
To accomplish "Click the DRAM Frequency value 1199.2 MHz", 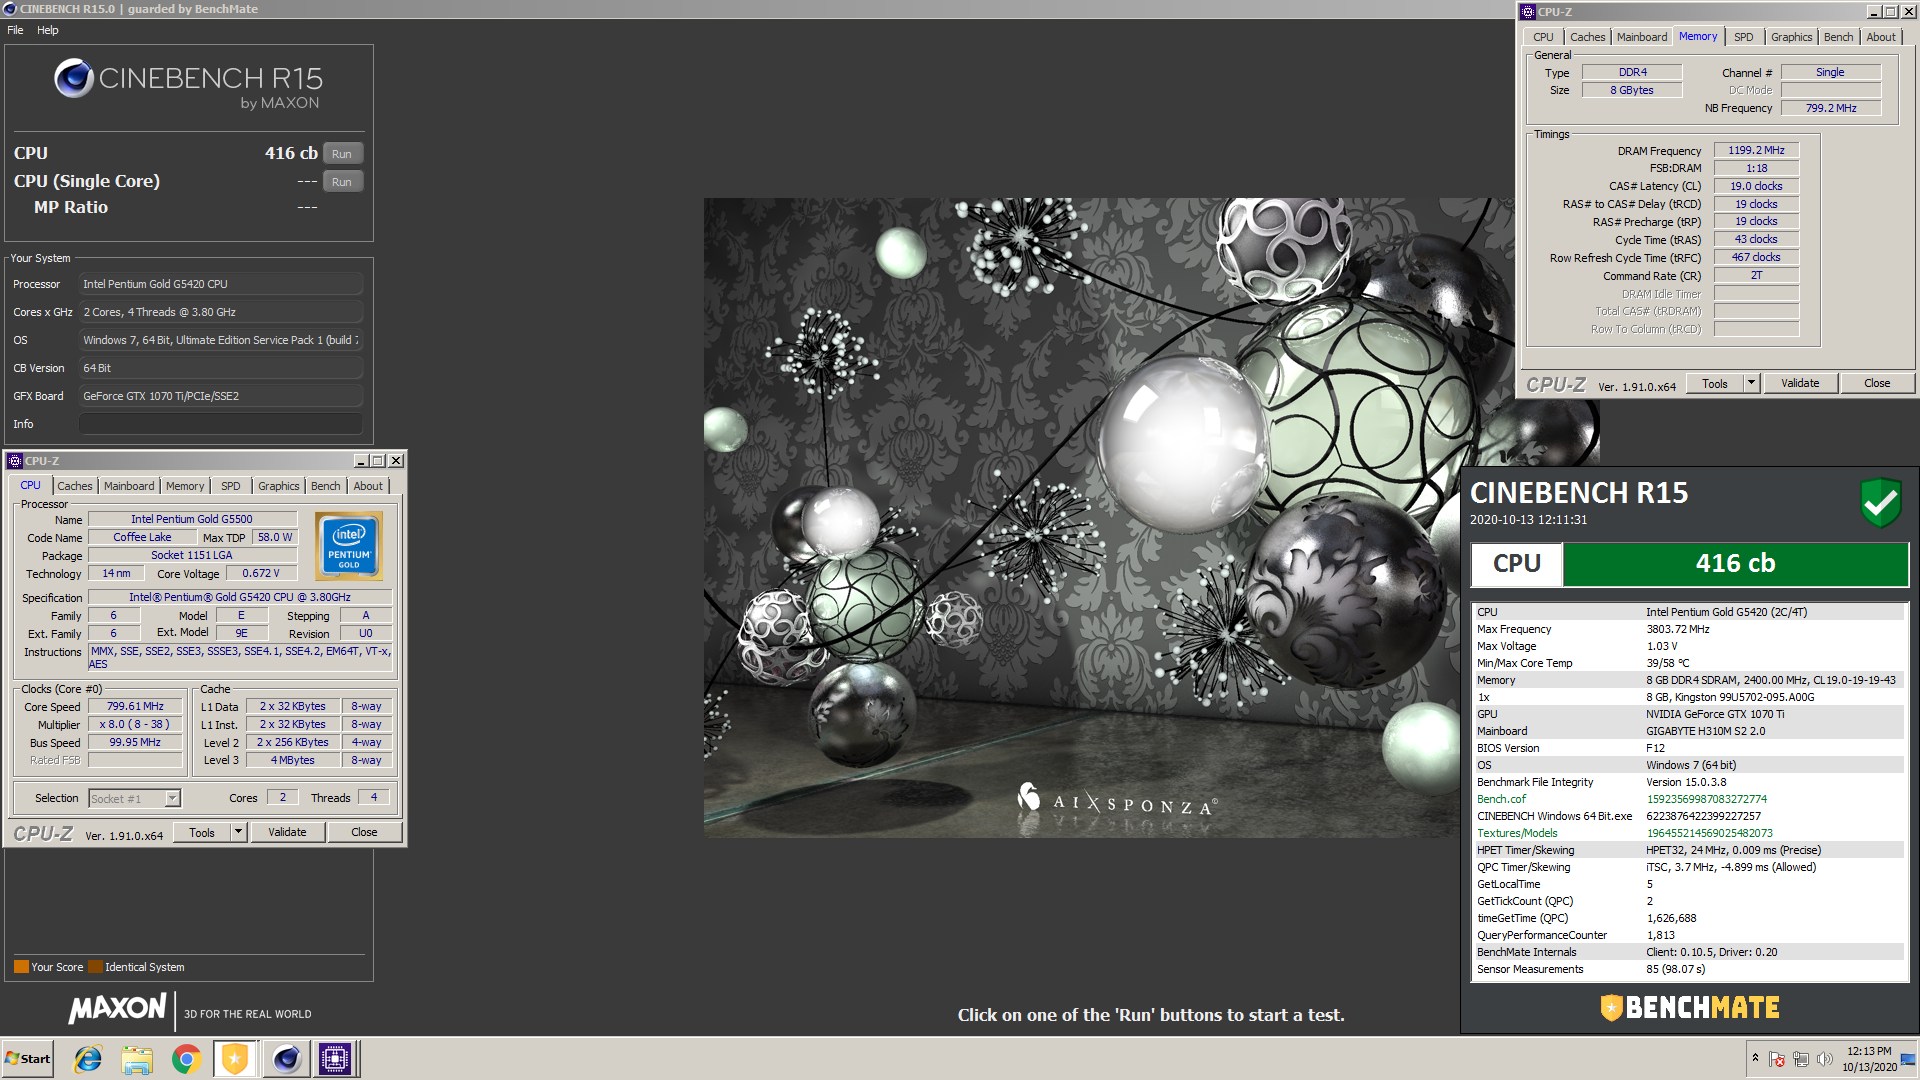I will (x=1756, y=150).
